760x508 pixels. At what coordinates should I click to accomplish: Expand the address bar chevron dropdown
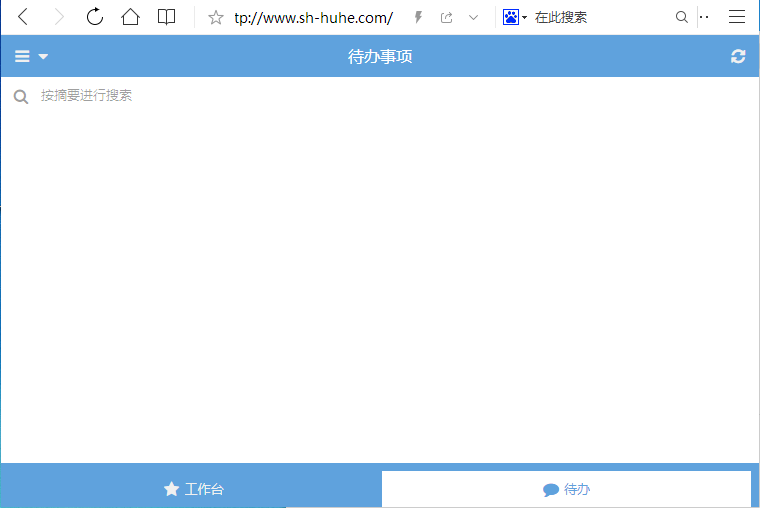tap(473, 18)
